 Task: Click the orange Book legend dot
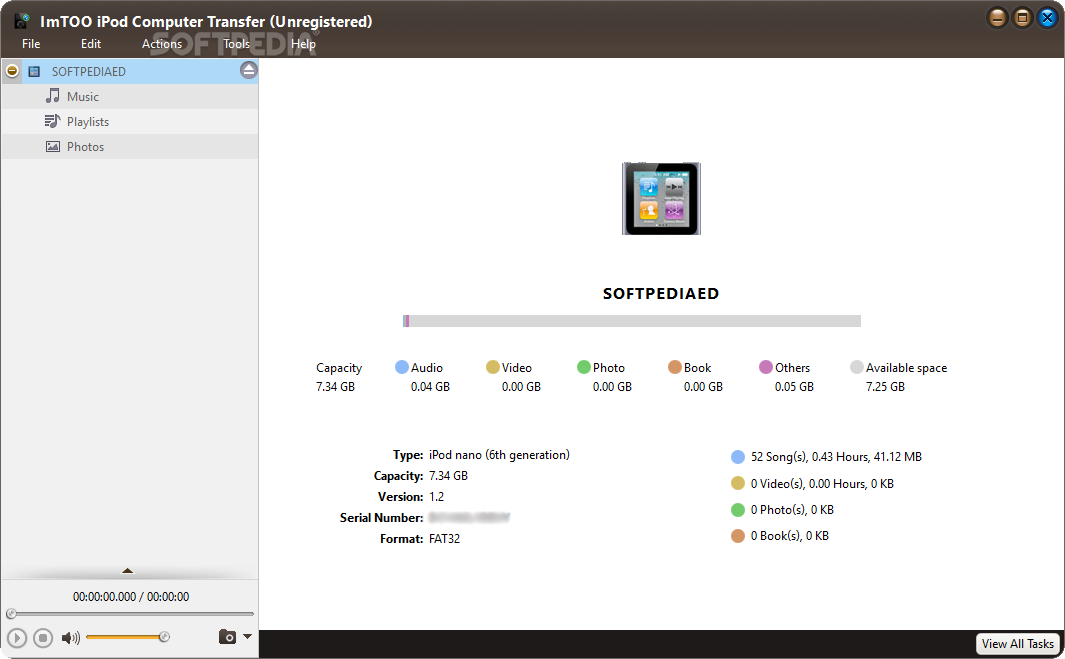[674, 367]
